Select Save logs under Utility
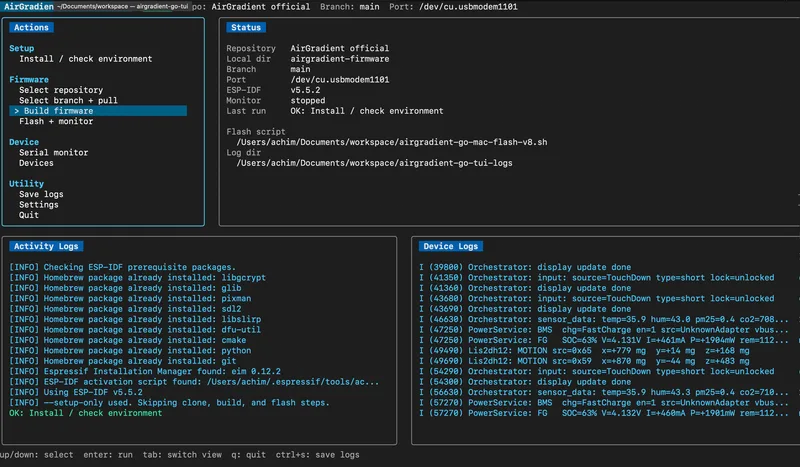This screenshot has width=800, height=467. (x=41, y=194)
